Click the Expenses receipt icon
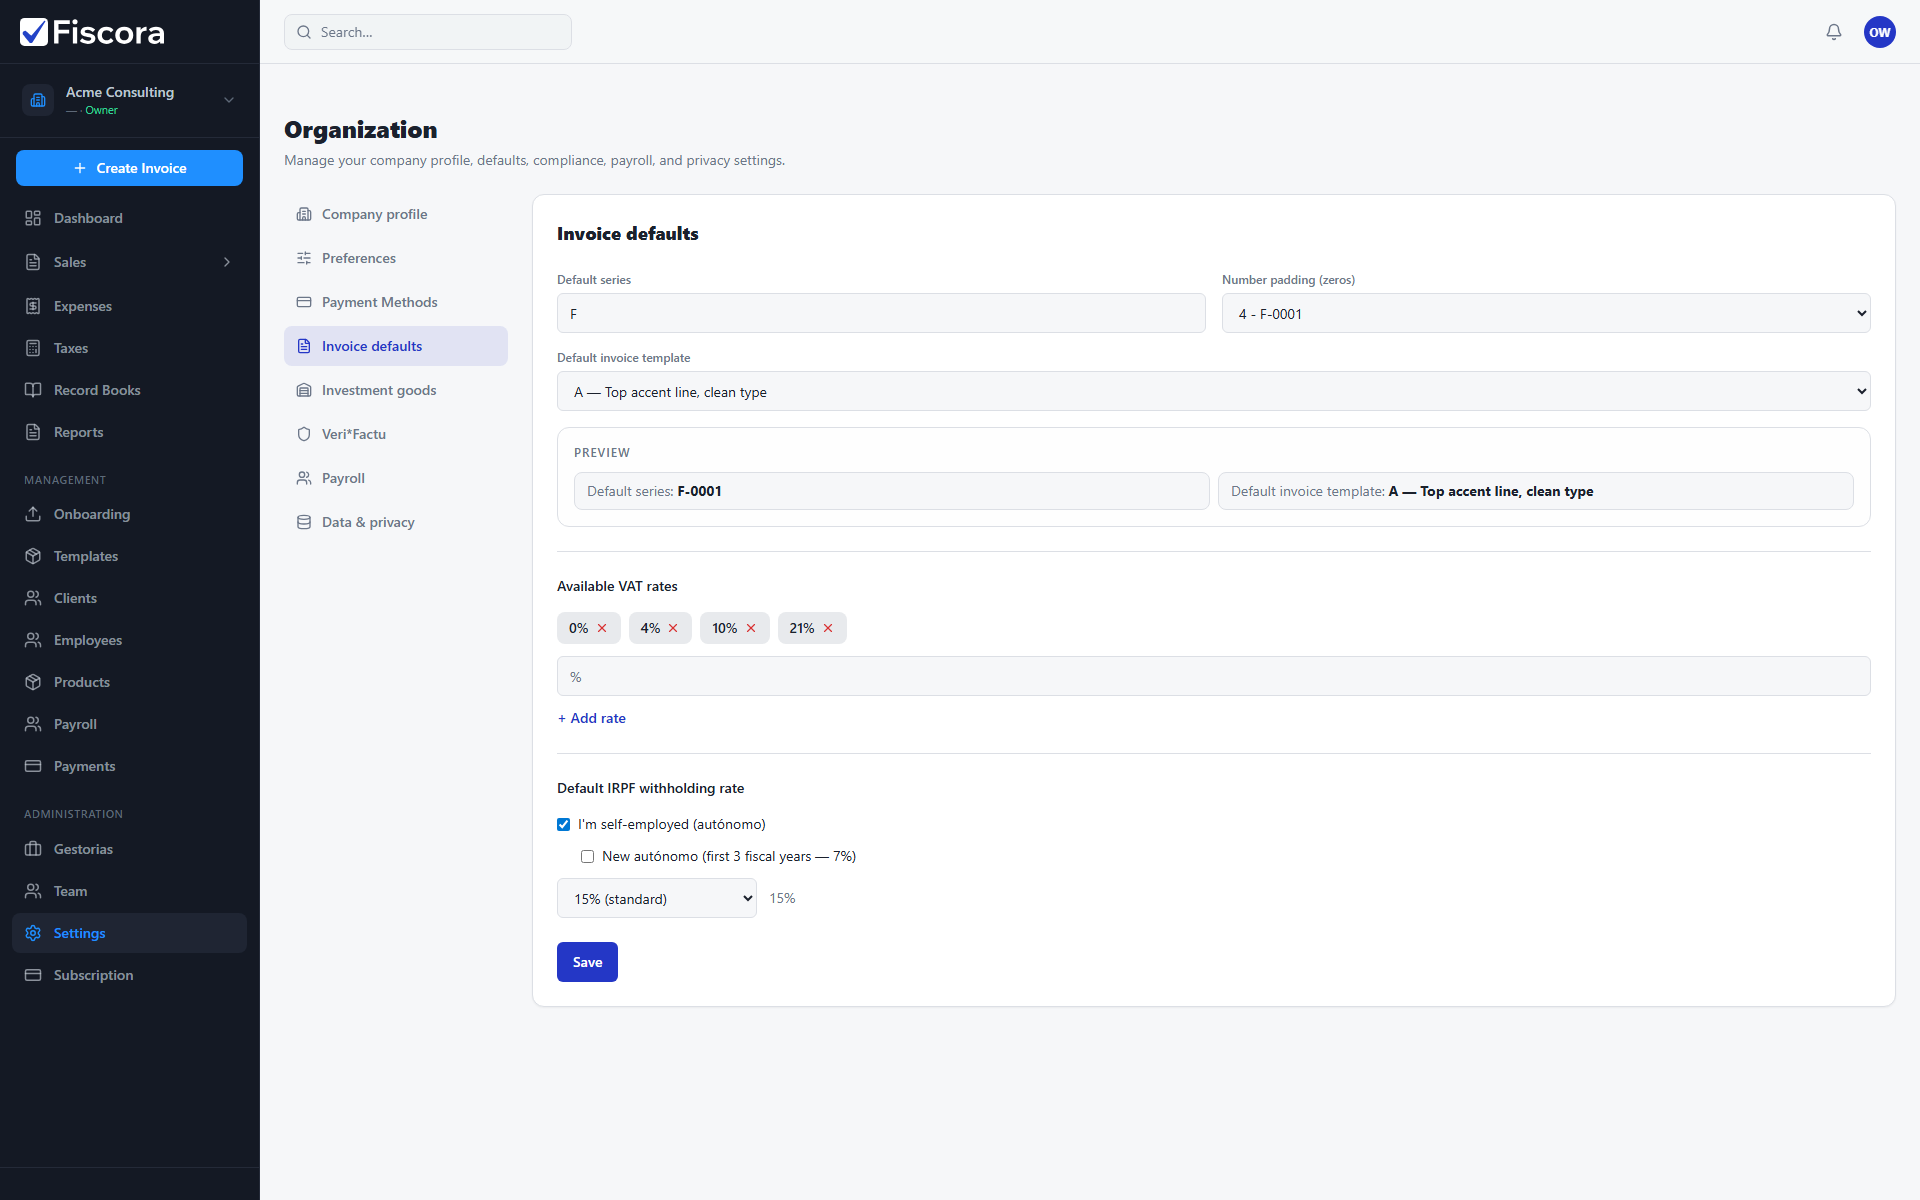 (33, 306)
